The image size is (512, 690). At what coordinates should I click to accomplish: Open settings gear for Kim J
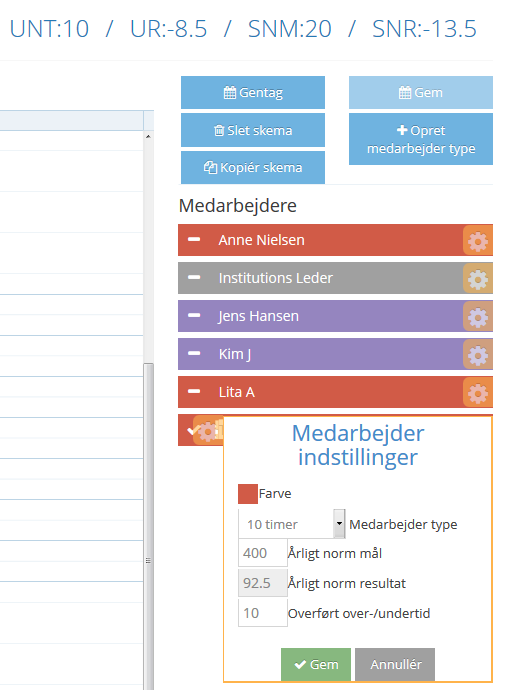click(x=478, y=355)
